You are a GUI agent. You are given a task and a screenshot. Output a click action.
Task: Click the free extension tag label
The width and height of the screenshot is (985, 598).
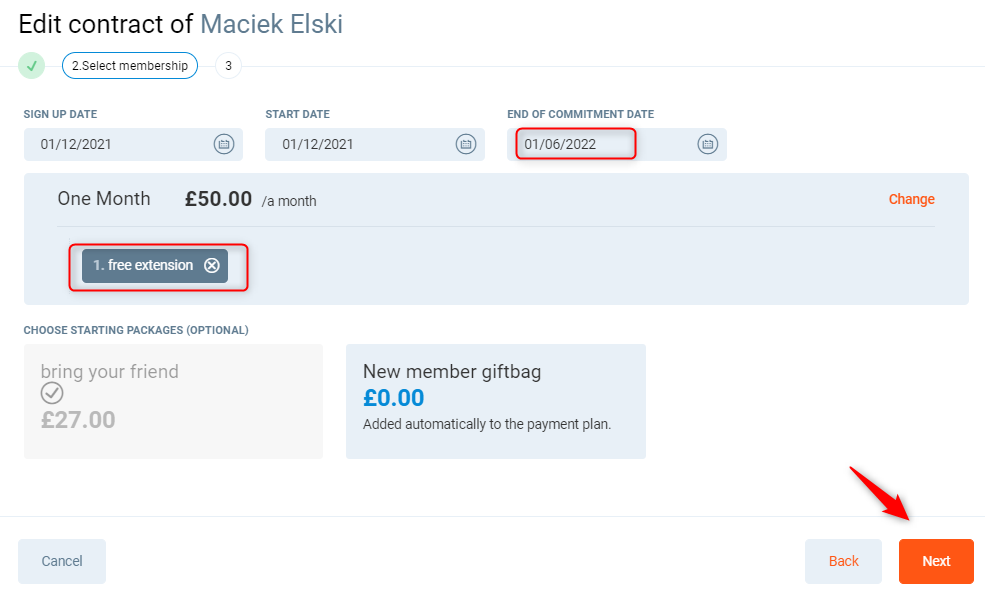click(x=143, y=266)
